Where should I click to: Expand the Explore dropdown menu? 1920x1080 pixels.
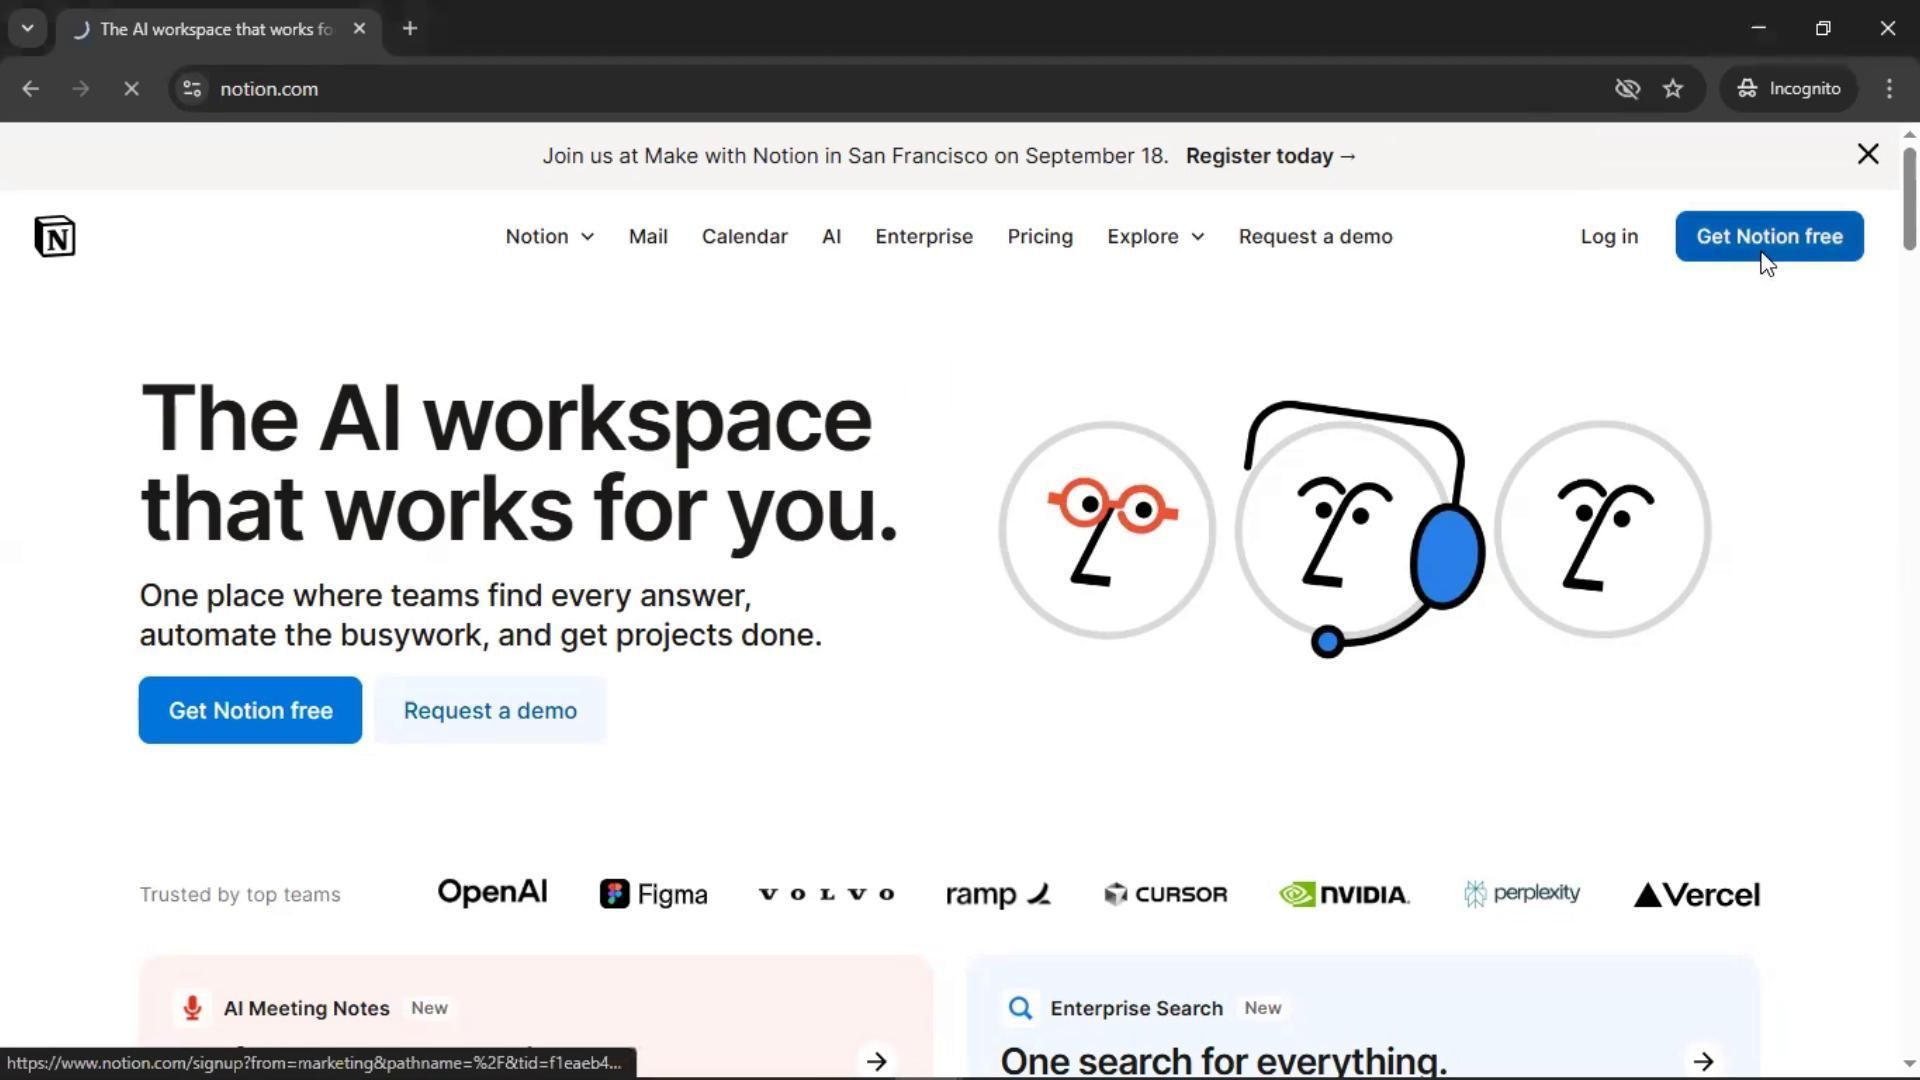(1155, 237)
